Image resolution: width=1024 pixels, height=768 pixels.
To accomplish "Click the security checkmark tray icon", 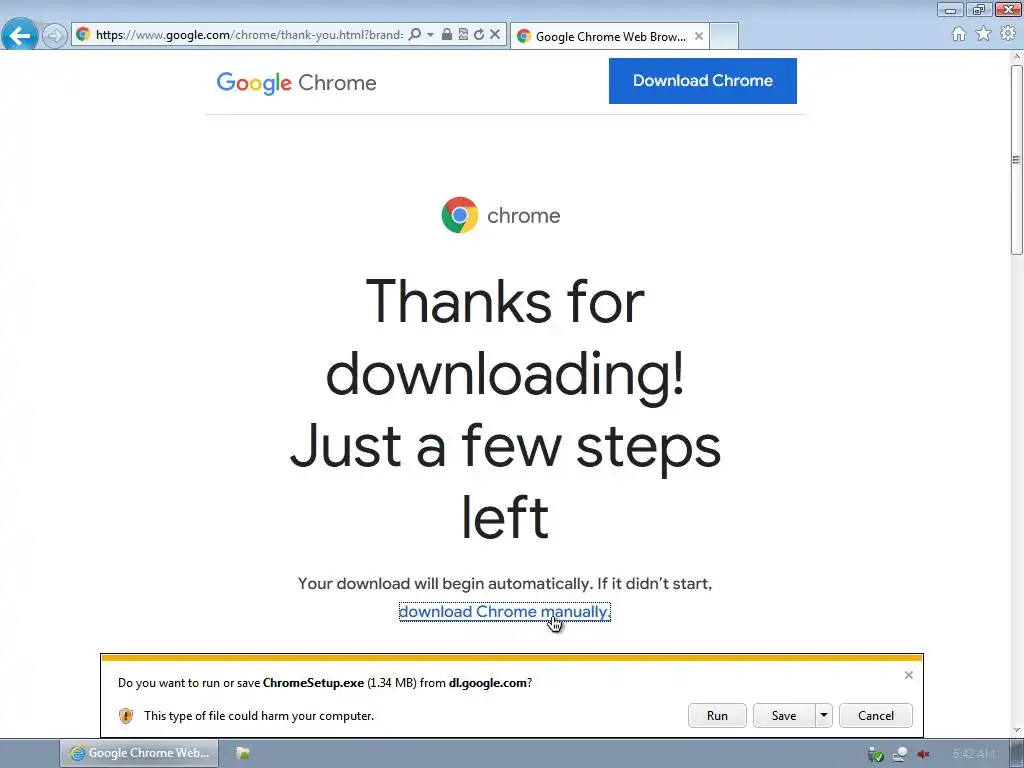I will click(x=876, y=754).
